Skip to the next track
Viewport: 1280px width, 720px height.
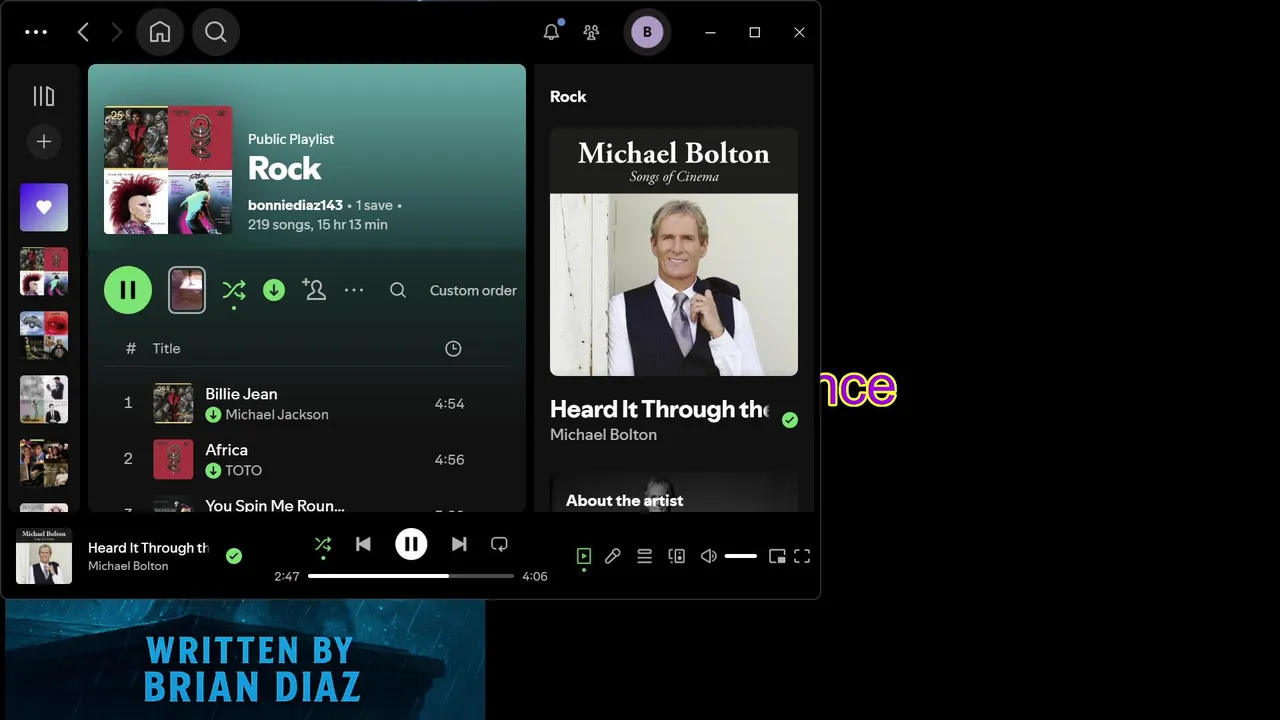(x=459, y=544)
